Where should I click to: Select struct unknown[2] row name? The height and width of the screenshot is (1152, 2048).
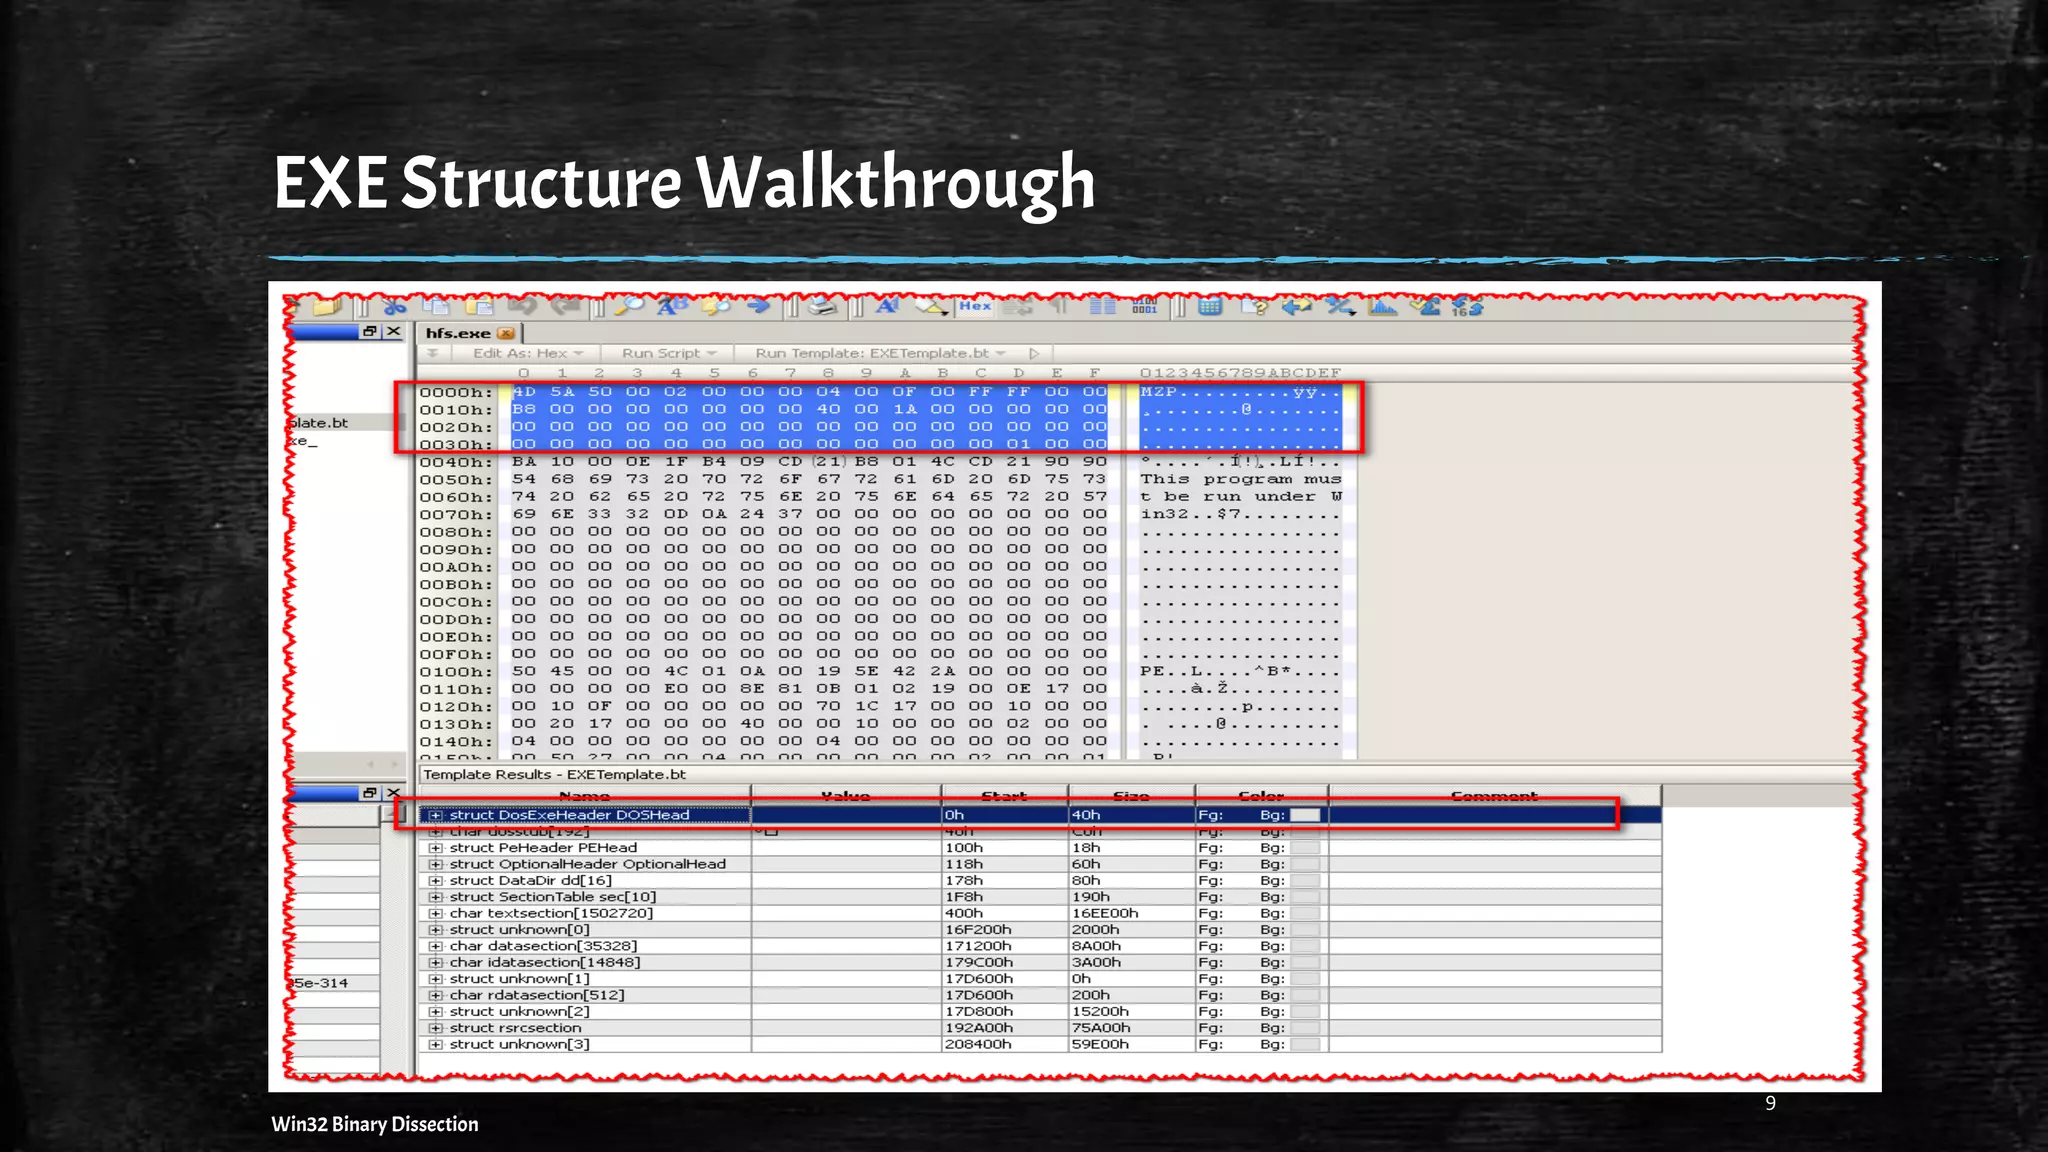519,1012
